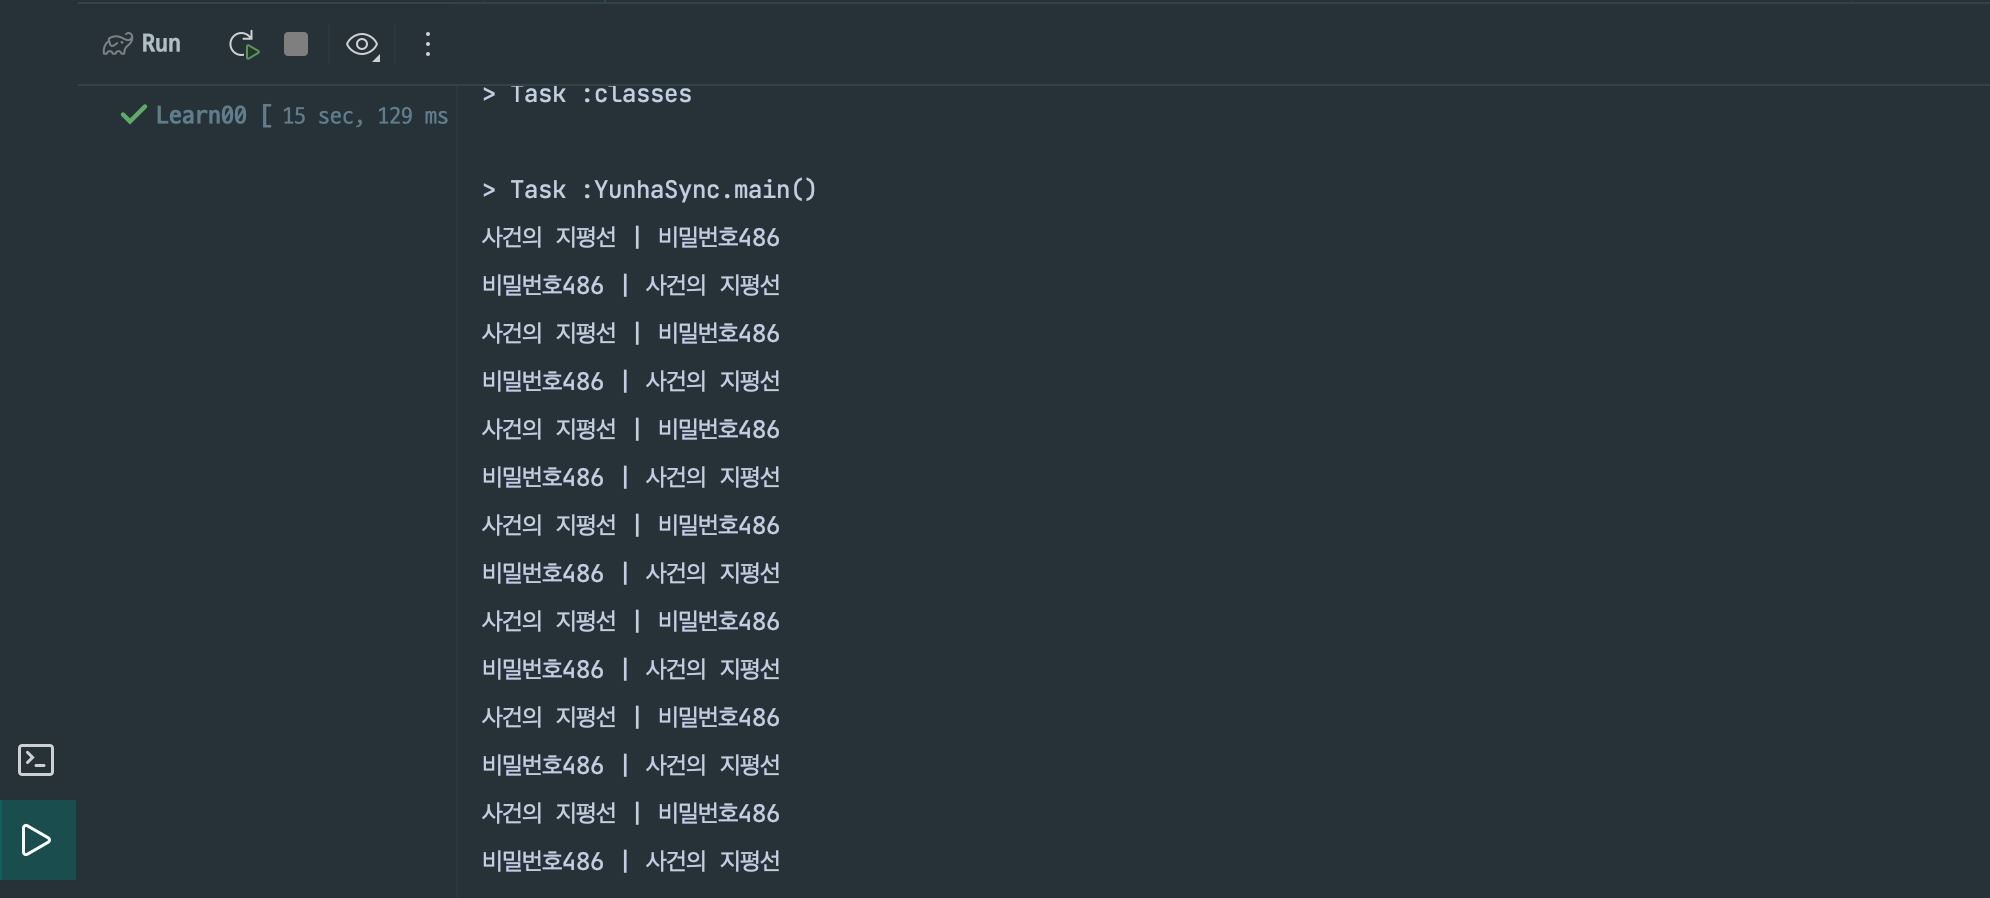Viewport: 1990px width, 898px height.
Task: Stop the running process with the square button
Action: point(296,44)
